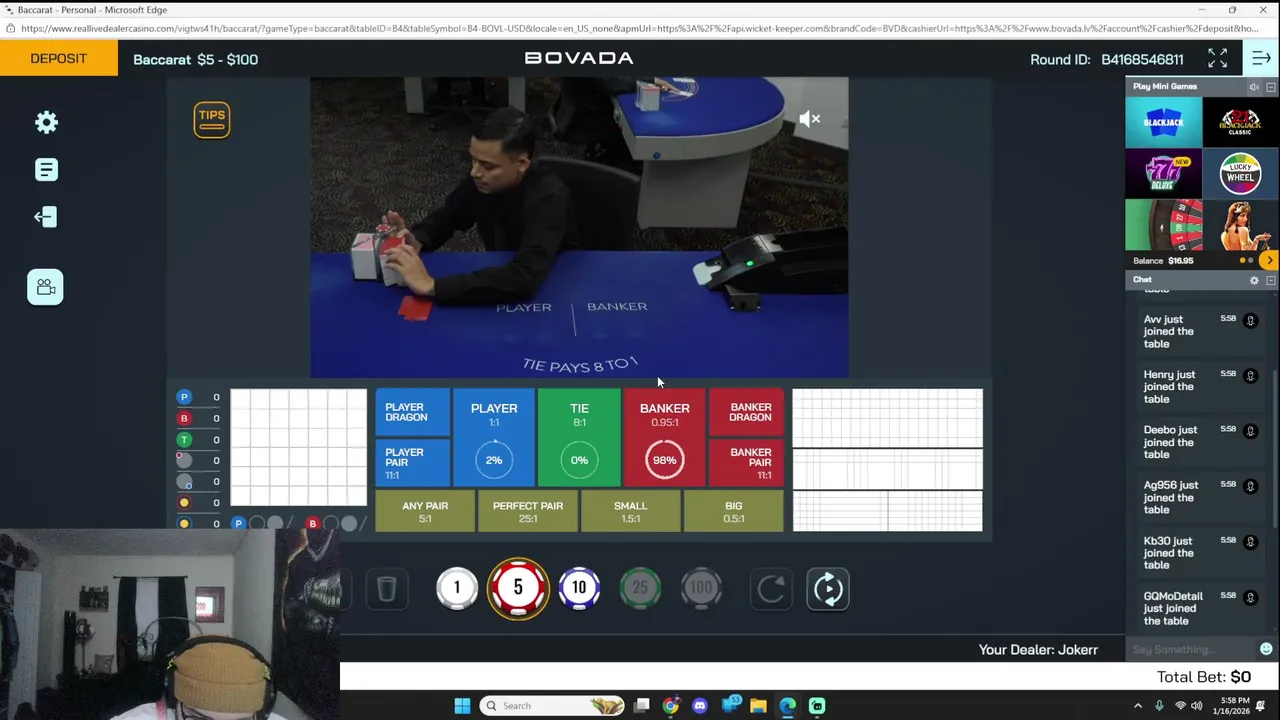Minimize the Chat panel

(1271, 281)
